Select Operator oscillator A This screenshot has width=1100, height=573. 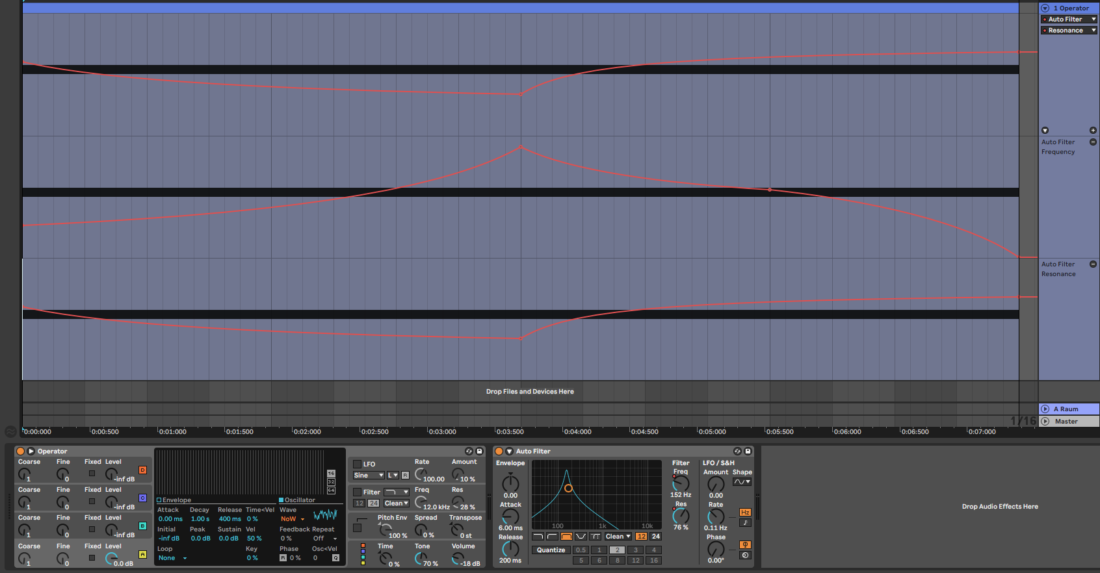coord(142,554)
